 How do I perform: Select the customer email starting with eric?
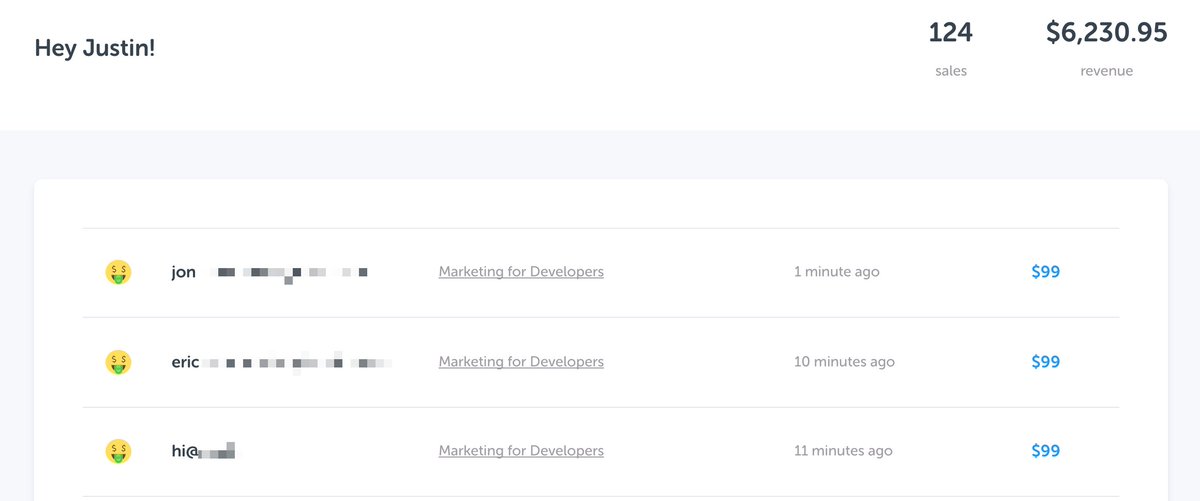281,362
